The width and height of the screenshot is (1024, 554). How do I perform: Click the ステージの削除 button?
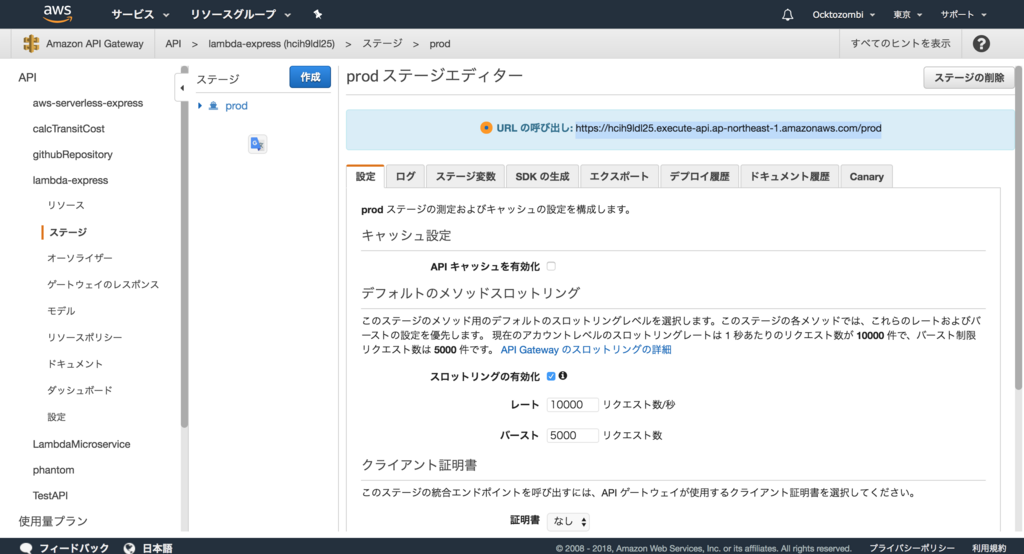click(x=968, y=78)
